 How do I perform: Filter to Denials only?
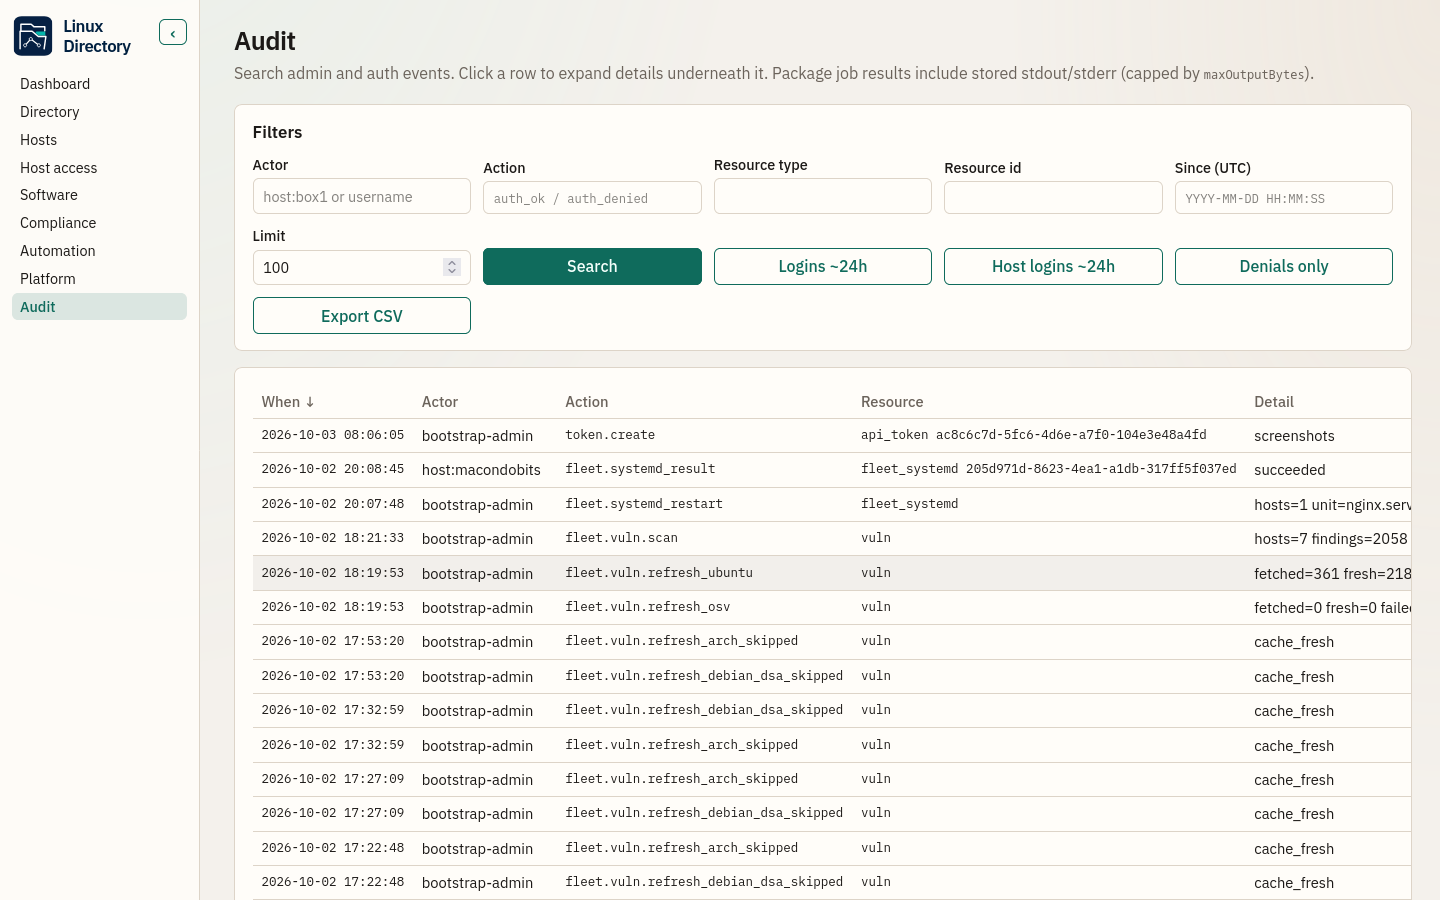click(1284, 267)
